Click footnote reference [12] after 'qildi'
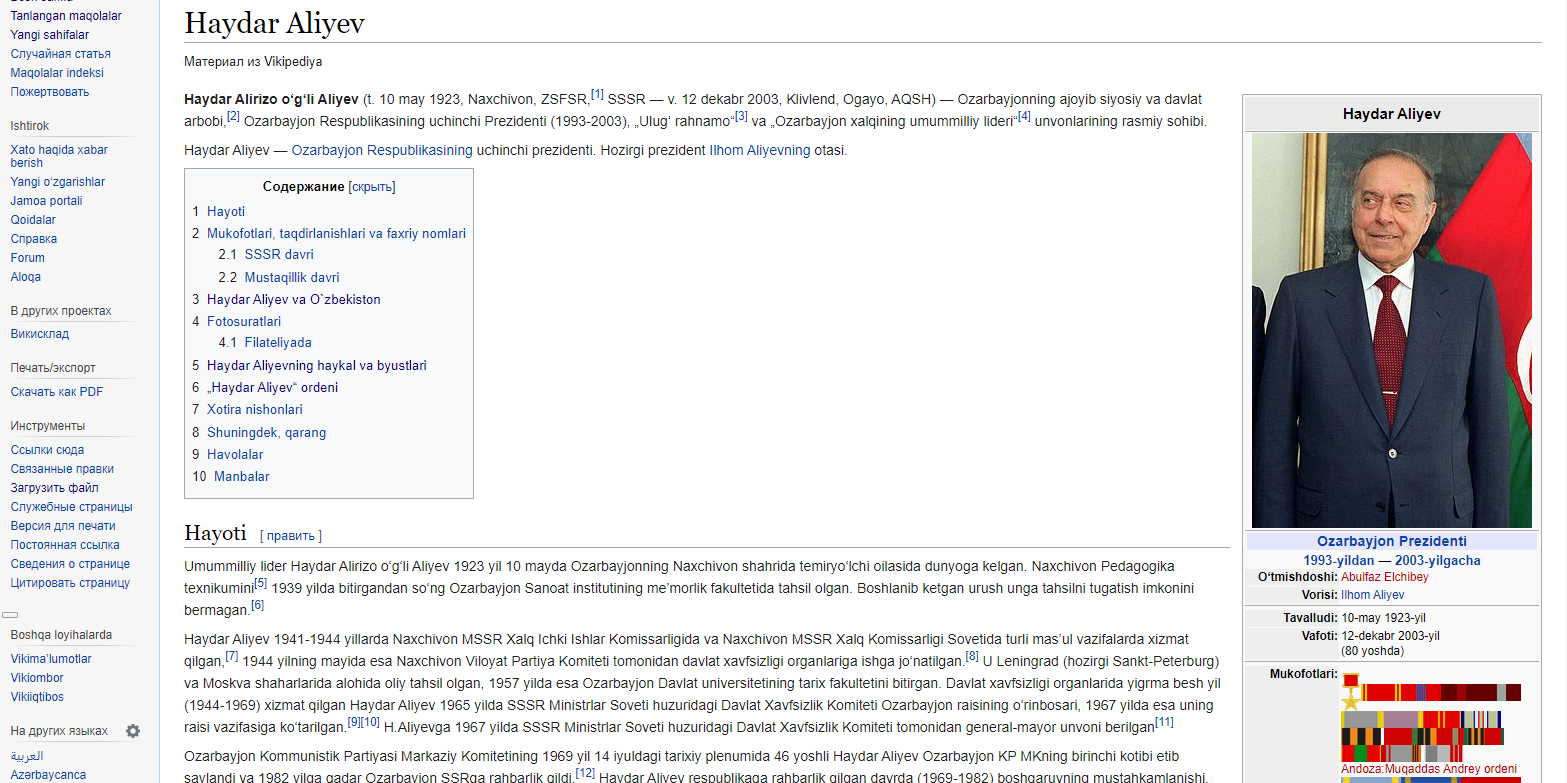The height and width of the screenshot is (783, 1567). pos(586,773)
